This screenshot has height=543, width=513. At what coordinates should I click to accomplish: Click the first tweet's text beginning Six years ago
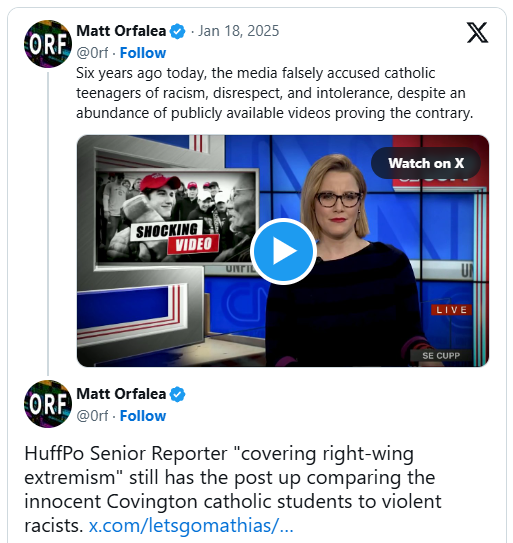[x=275, y=93]
